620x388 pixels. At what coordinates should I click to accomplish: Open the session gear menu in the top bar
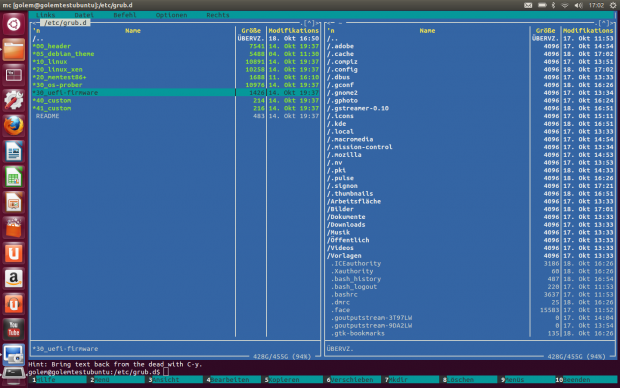click(x=613, y=5)
